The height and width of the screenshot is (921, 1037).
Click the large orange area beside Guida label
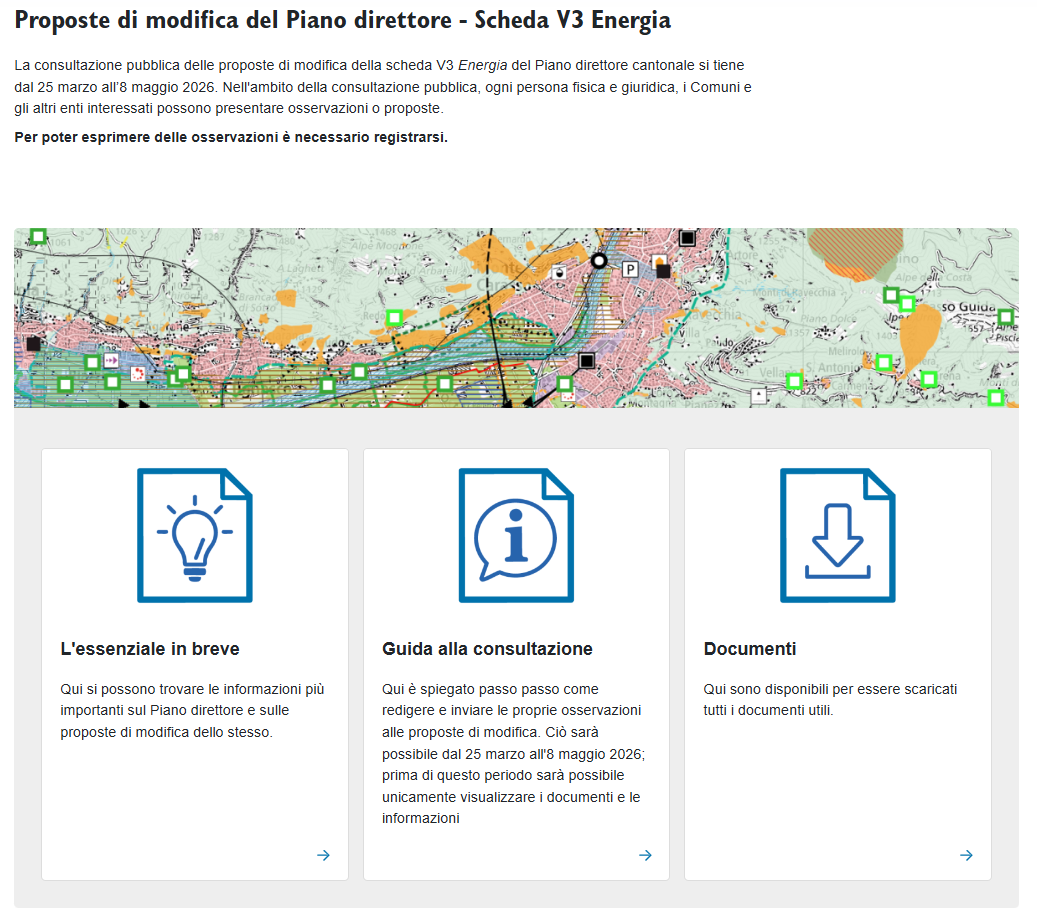[x=919, y=336]
